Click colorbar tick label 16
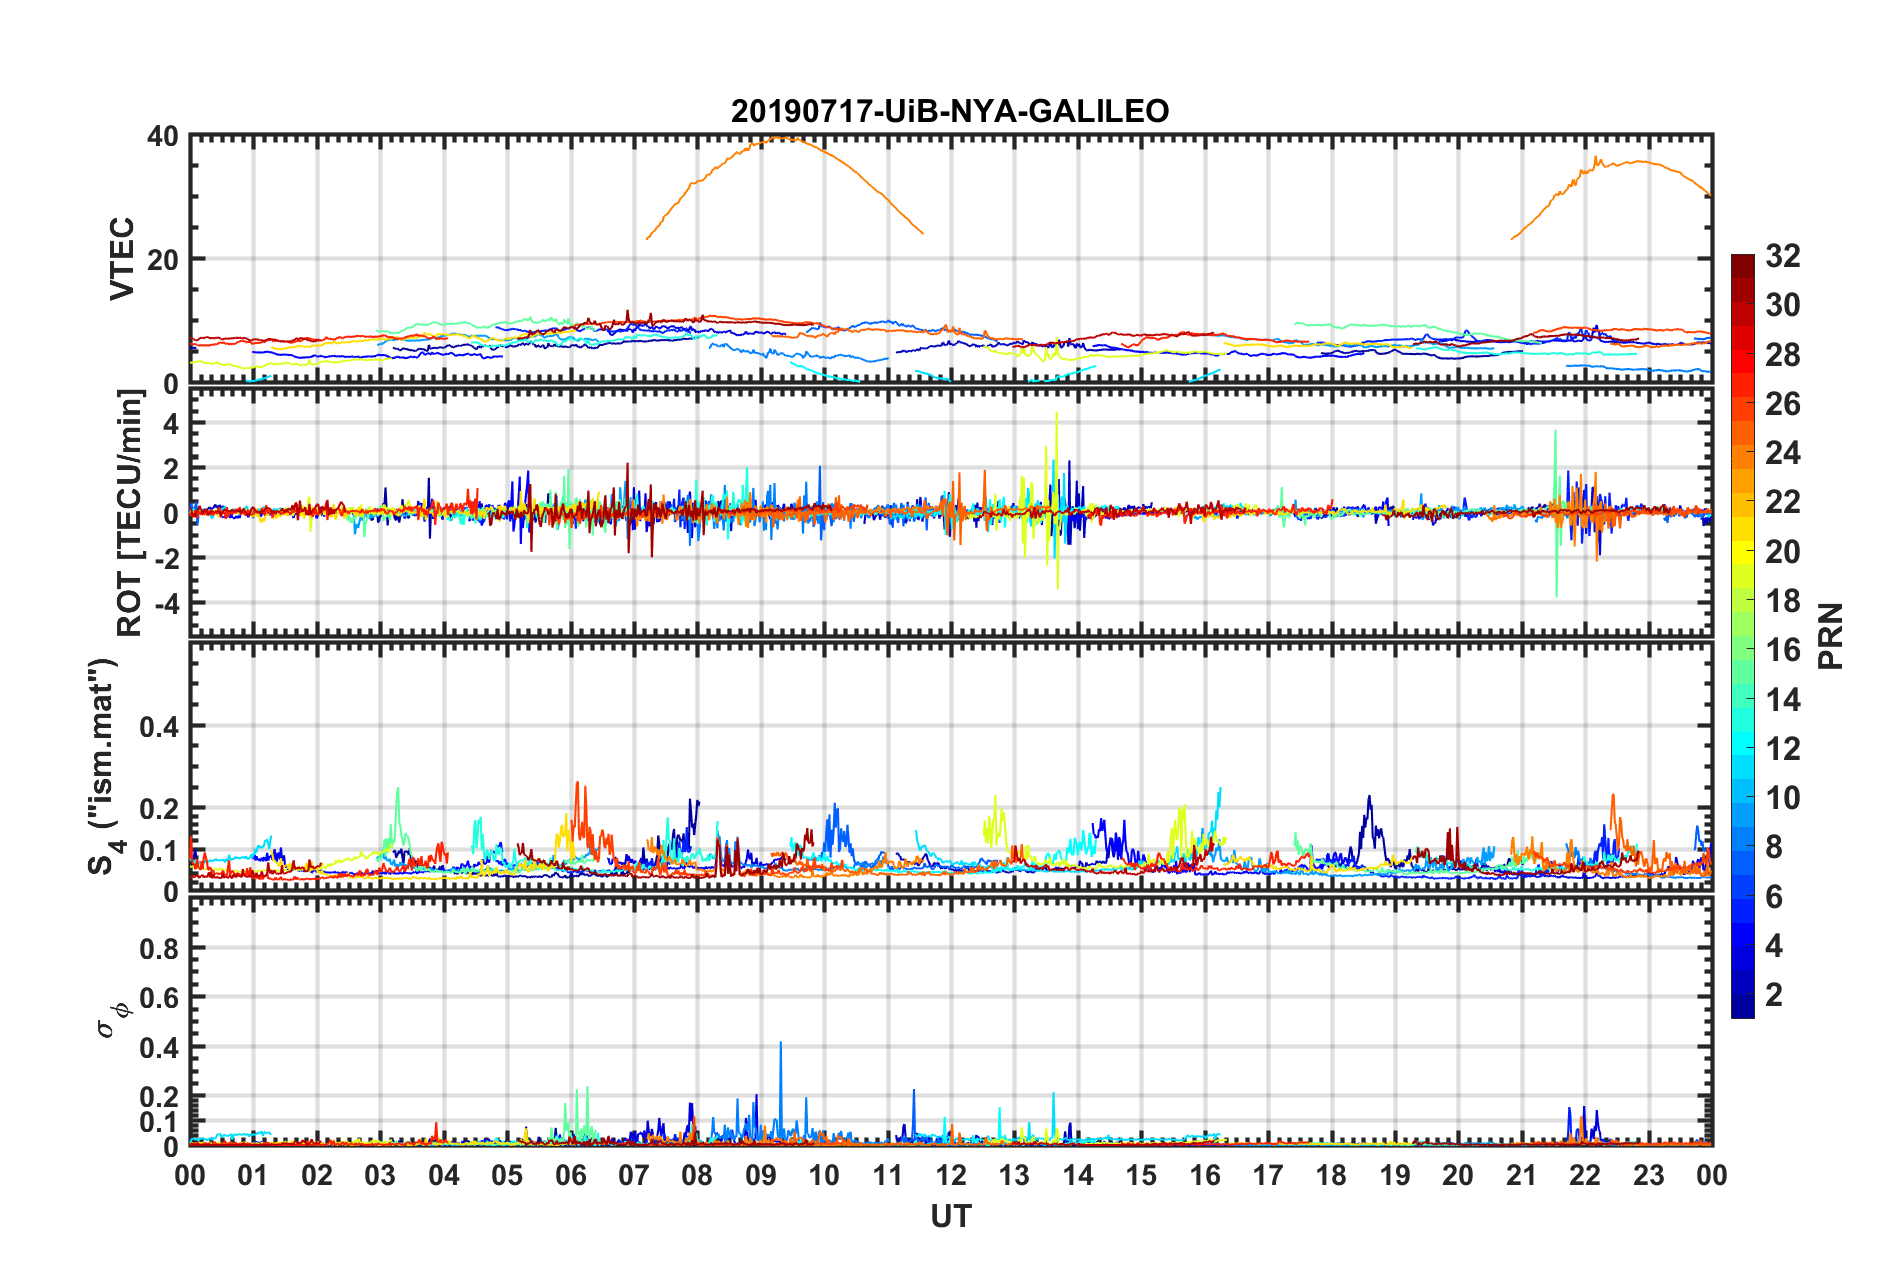Screen dimensions: 1902x1272 pos(1783,650)
